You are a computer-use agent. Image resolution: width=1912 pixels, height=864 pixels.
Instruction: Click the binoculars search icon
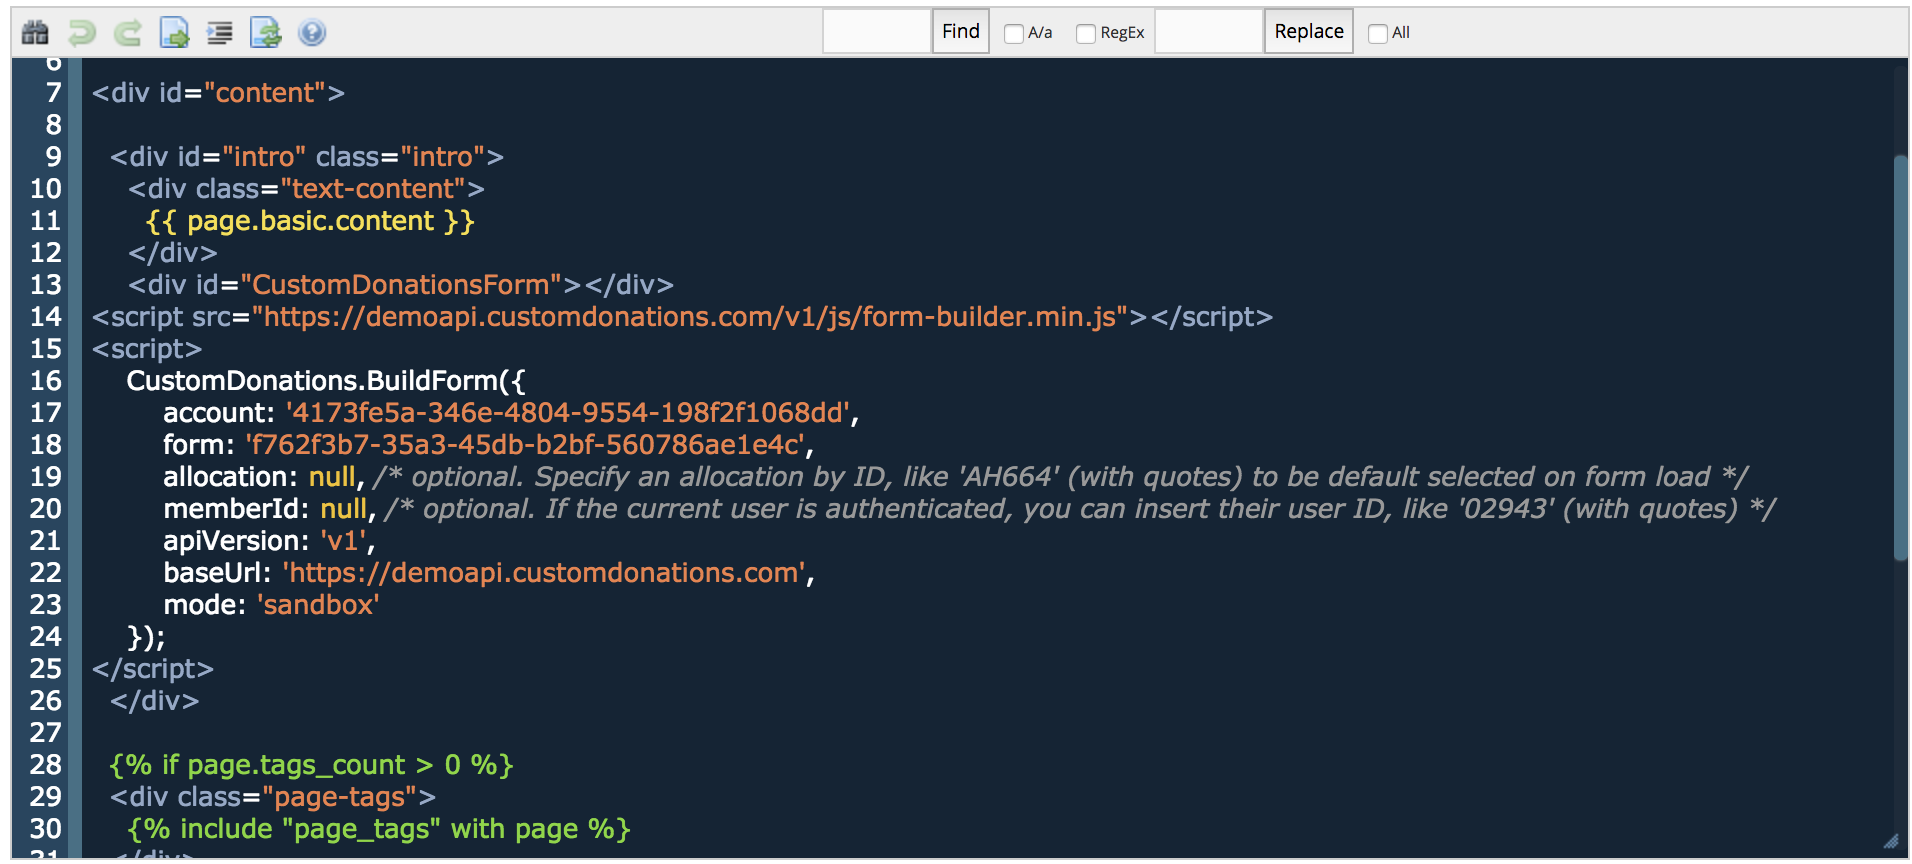click(35, 33)
